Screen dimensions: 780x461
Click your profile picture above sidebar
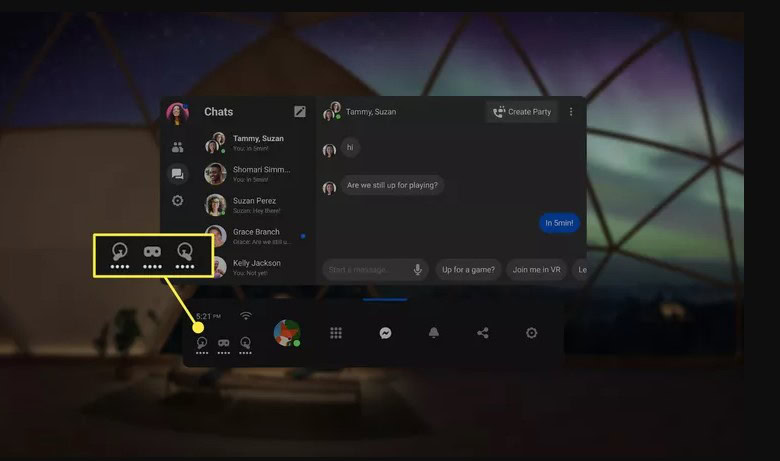tap(177, 113)
